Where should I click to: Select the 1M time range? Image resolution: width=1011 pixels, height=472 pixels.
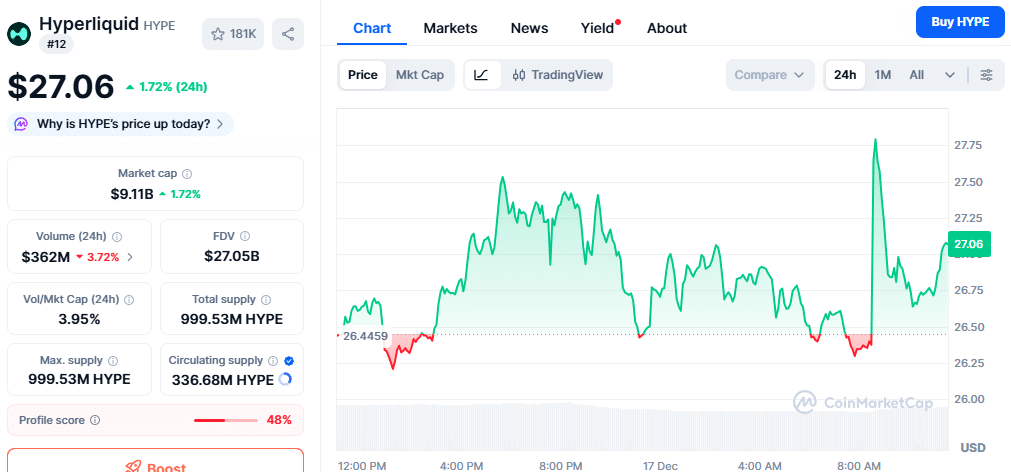(883, 75)
